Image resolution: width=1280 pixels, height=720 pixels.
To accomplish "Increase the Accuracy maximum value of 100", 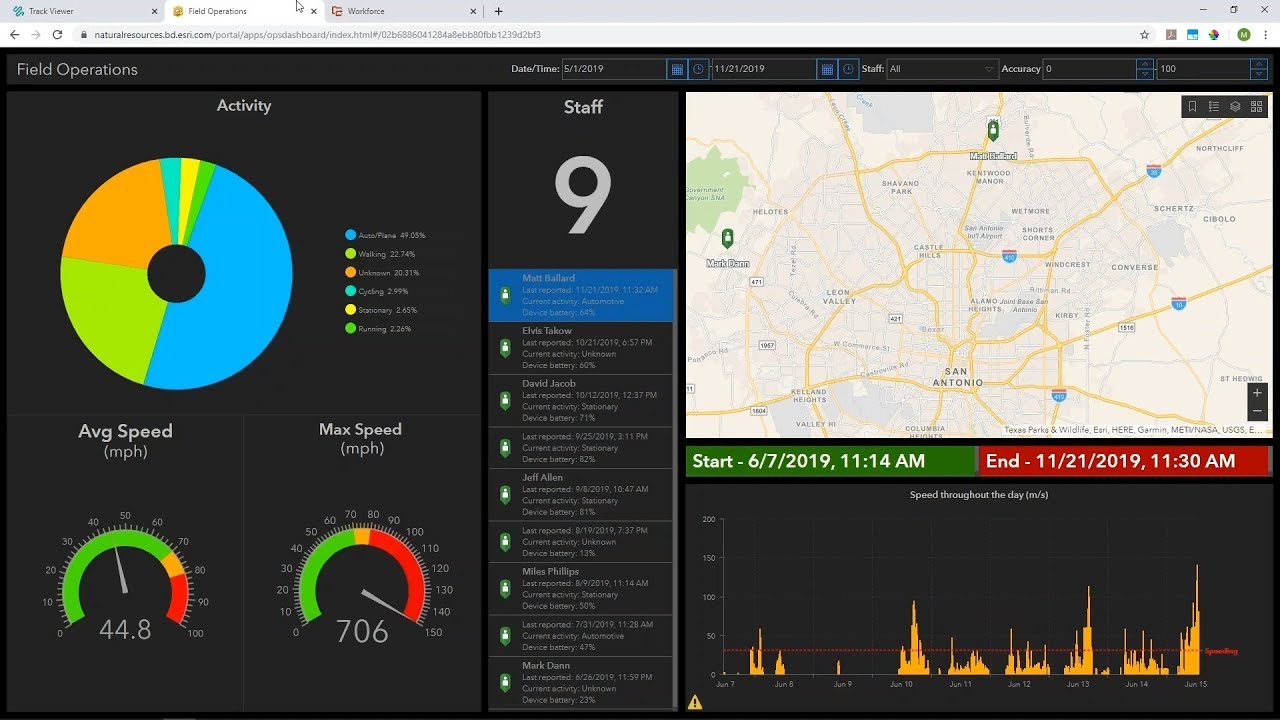I will pyautogui.click(x=1259, y=64).
